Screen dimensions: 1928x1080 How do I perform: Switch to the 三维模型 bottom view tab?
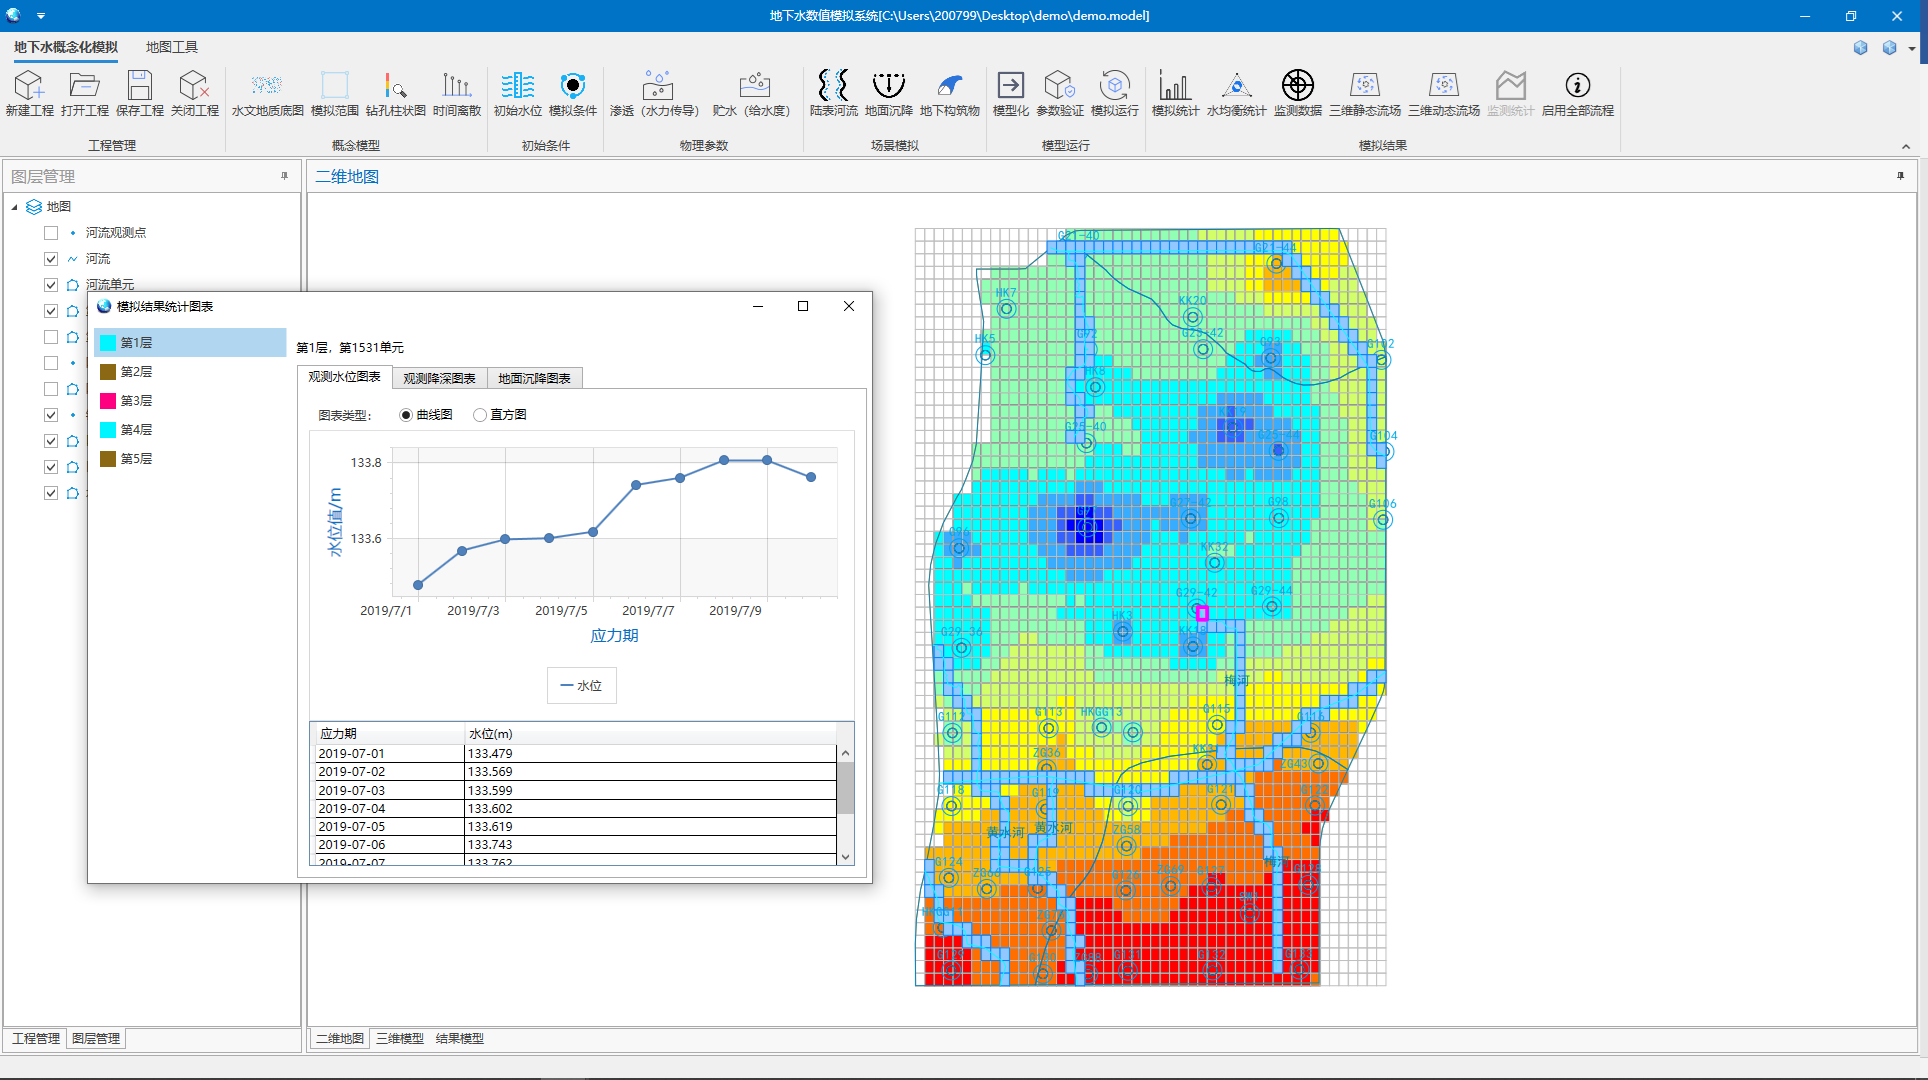400,1039
